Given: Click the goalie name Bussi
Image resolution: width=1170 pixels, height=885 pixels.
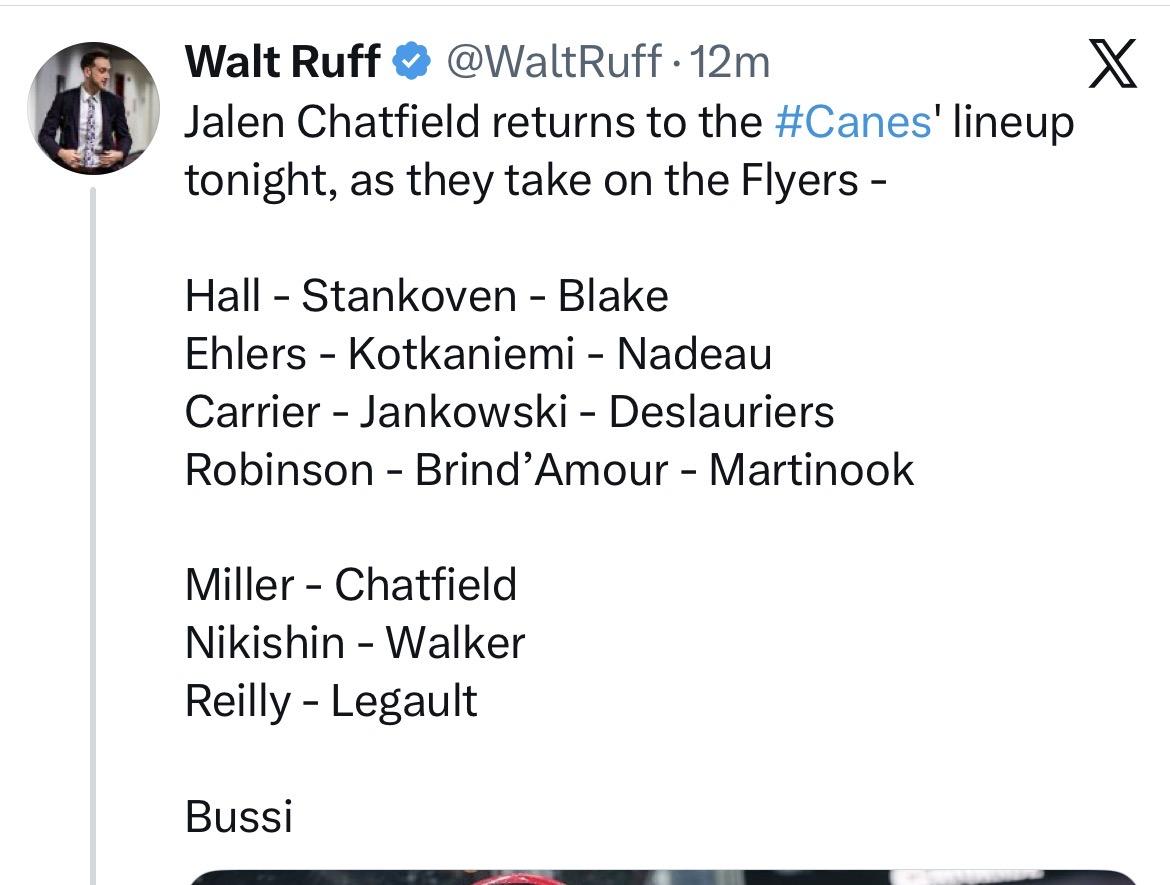Looking at the screenshot, I should point(239,817).
